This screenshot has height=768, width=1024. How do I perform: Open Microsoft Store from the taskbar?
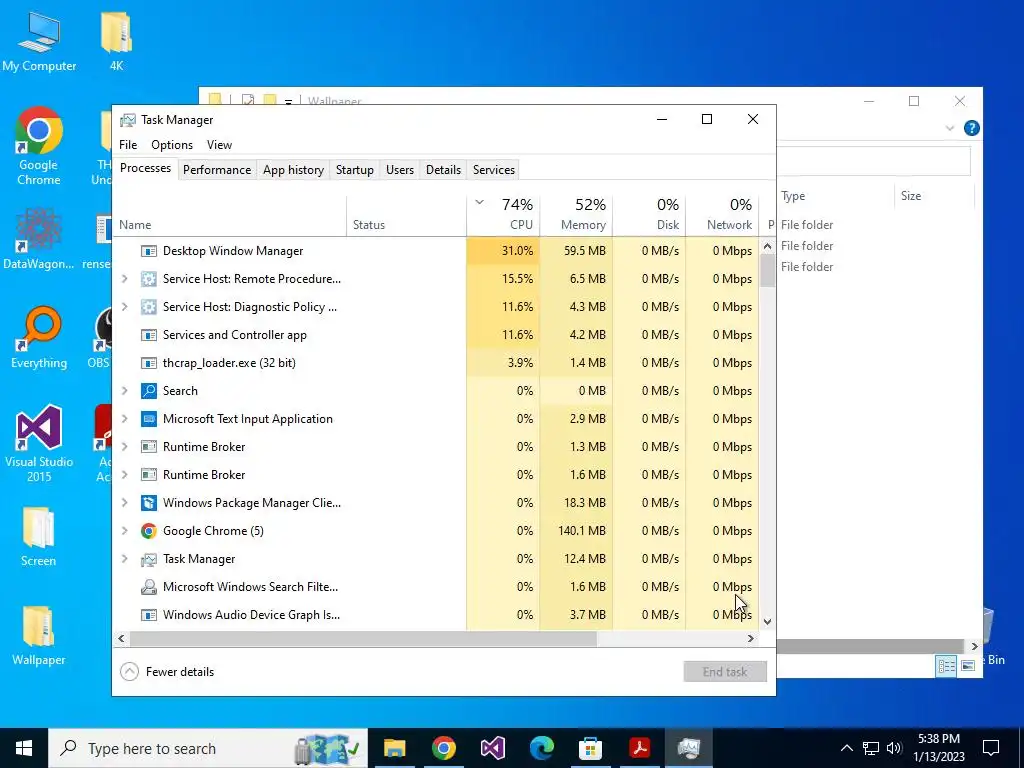click(590, 748)
